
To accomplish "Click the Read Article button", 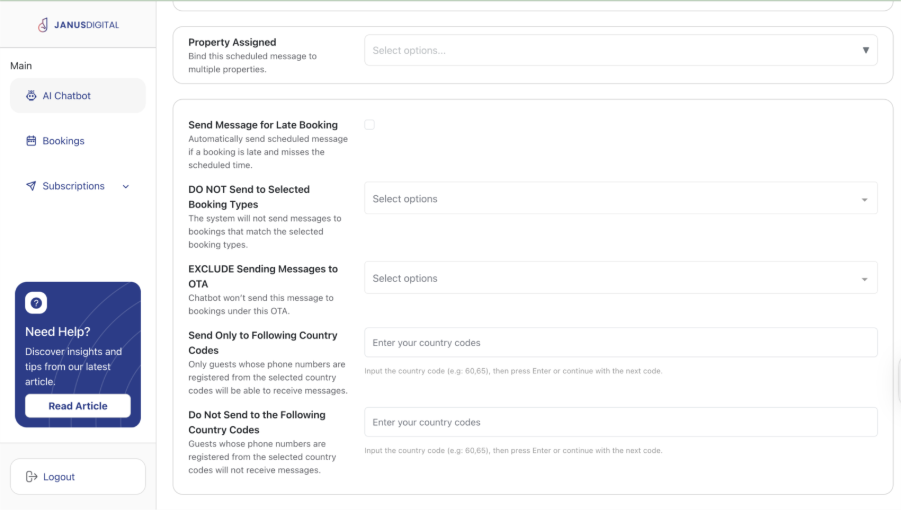I will [77, 406].
